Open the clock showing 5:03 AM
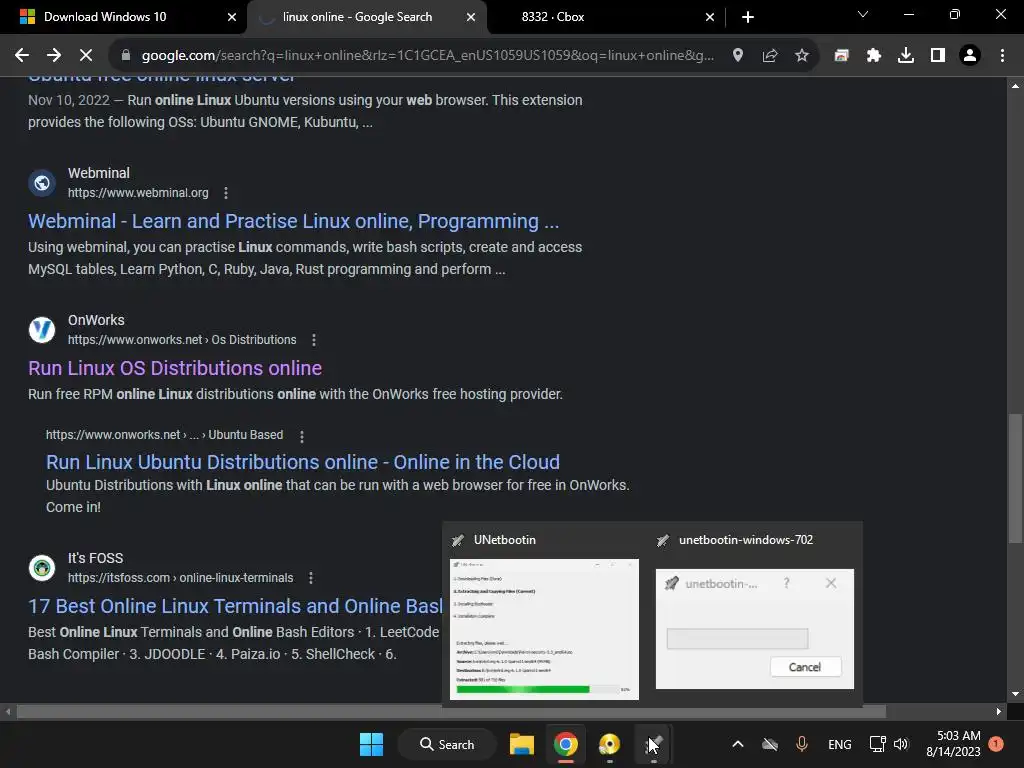 point(953,744)
